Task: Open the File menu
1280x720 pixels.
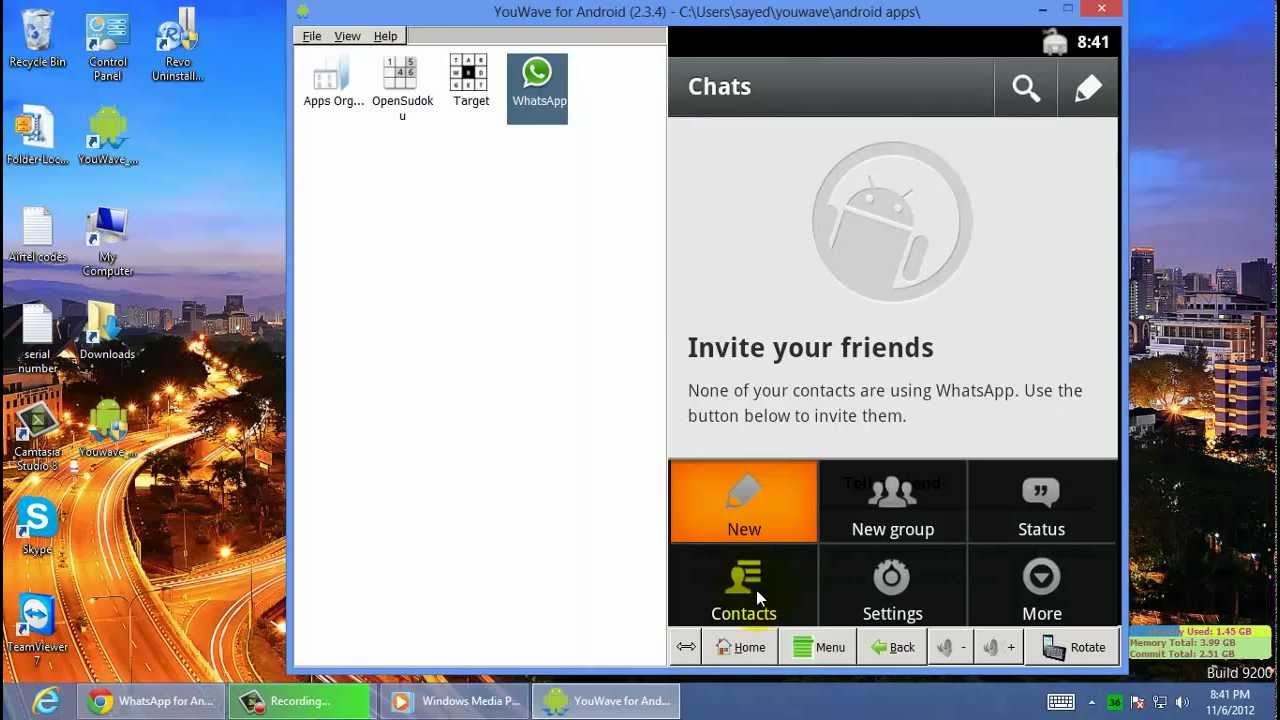Action: pos(312,36)
